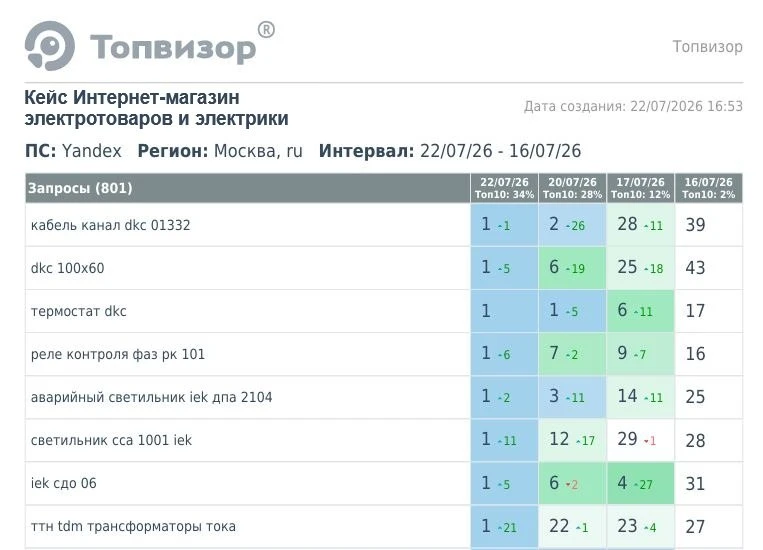Click the Запросы (801) column header
This screenshot has height=550, width=763.
[248, 188]
